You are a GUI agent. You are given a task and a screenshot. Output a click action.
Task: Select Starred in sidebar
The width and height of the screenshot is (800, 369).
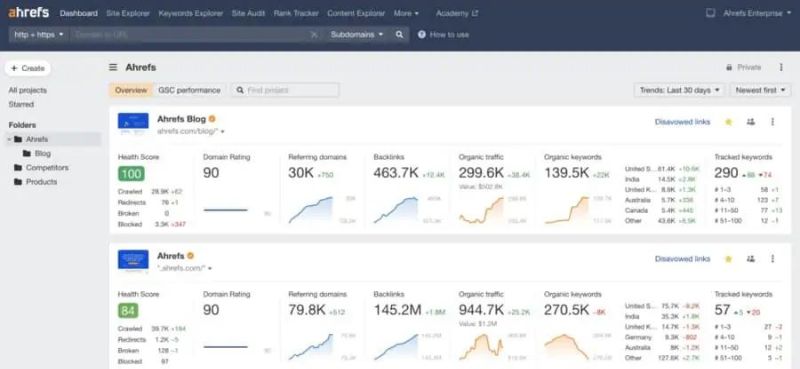pos(21,104)
